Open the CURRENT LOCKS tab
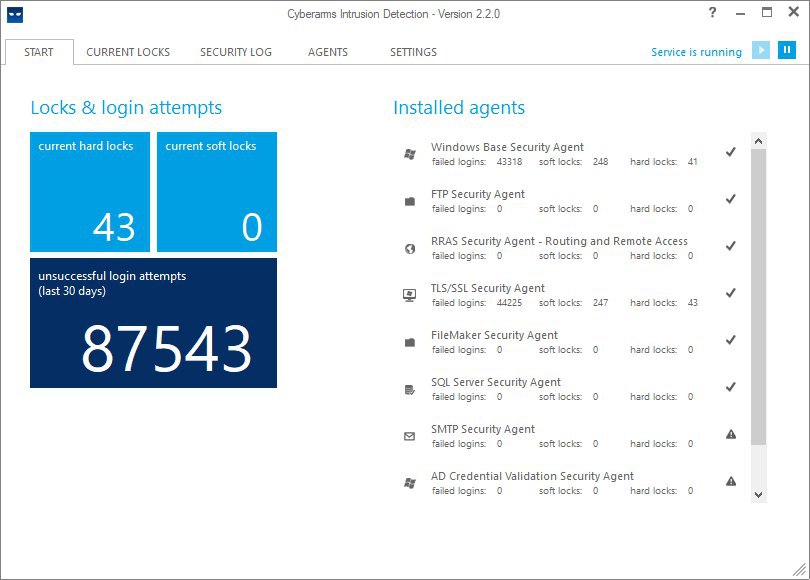The image size is (810, 580). point(128,52)
